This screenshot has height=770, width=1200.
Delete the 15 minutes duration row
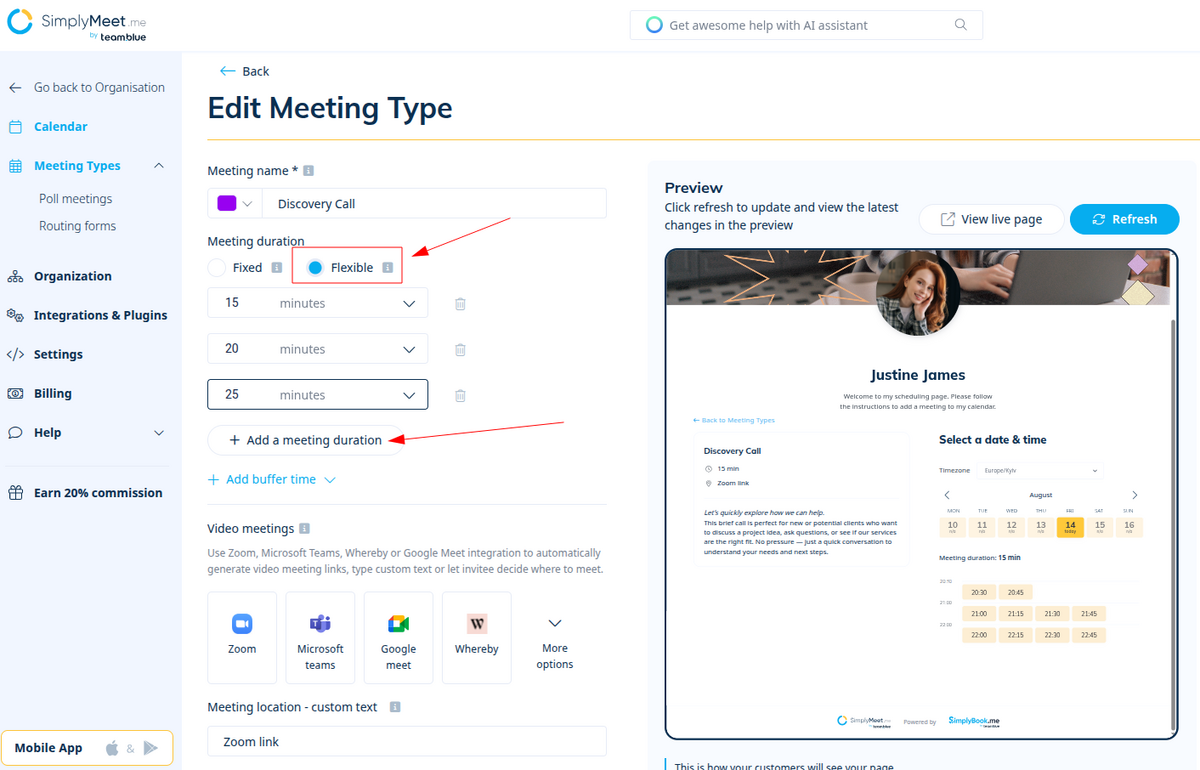point(460,304)
